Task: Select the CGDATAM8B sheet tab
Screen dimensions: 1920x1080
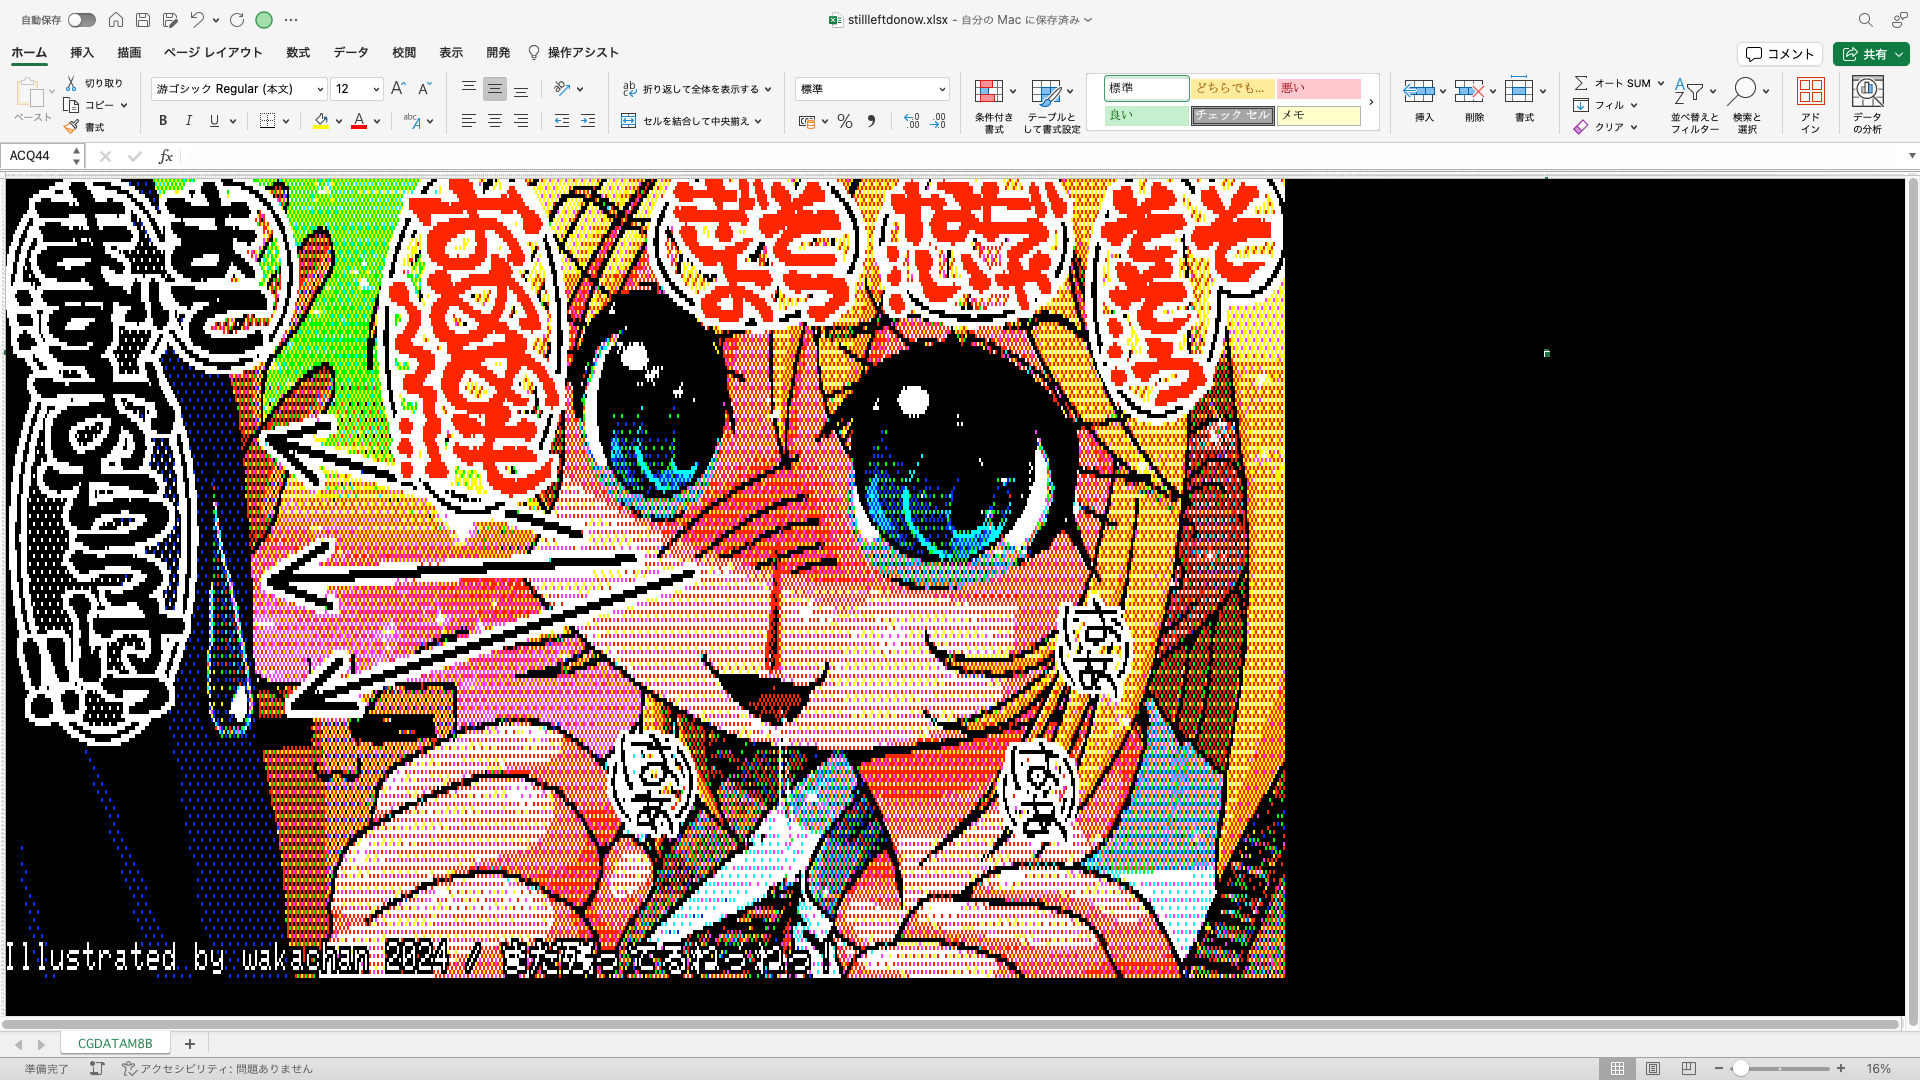Action: [115, 1043]
